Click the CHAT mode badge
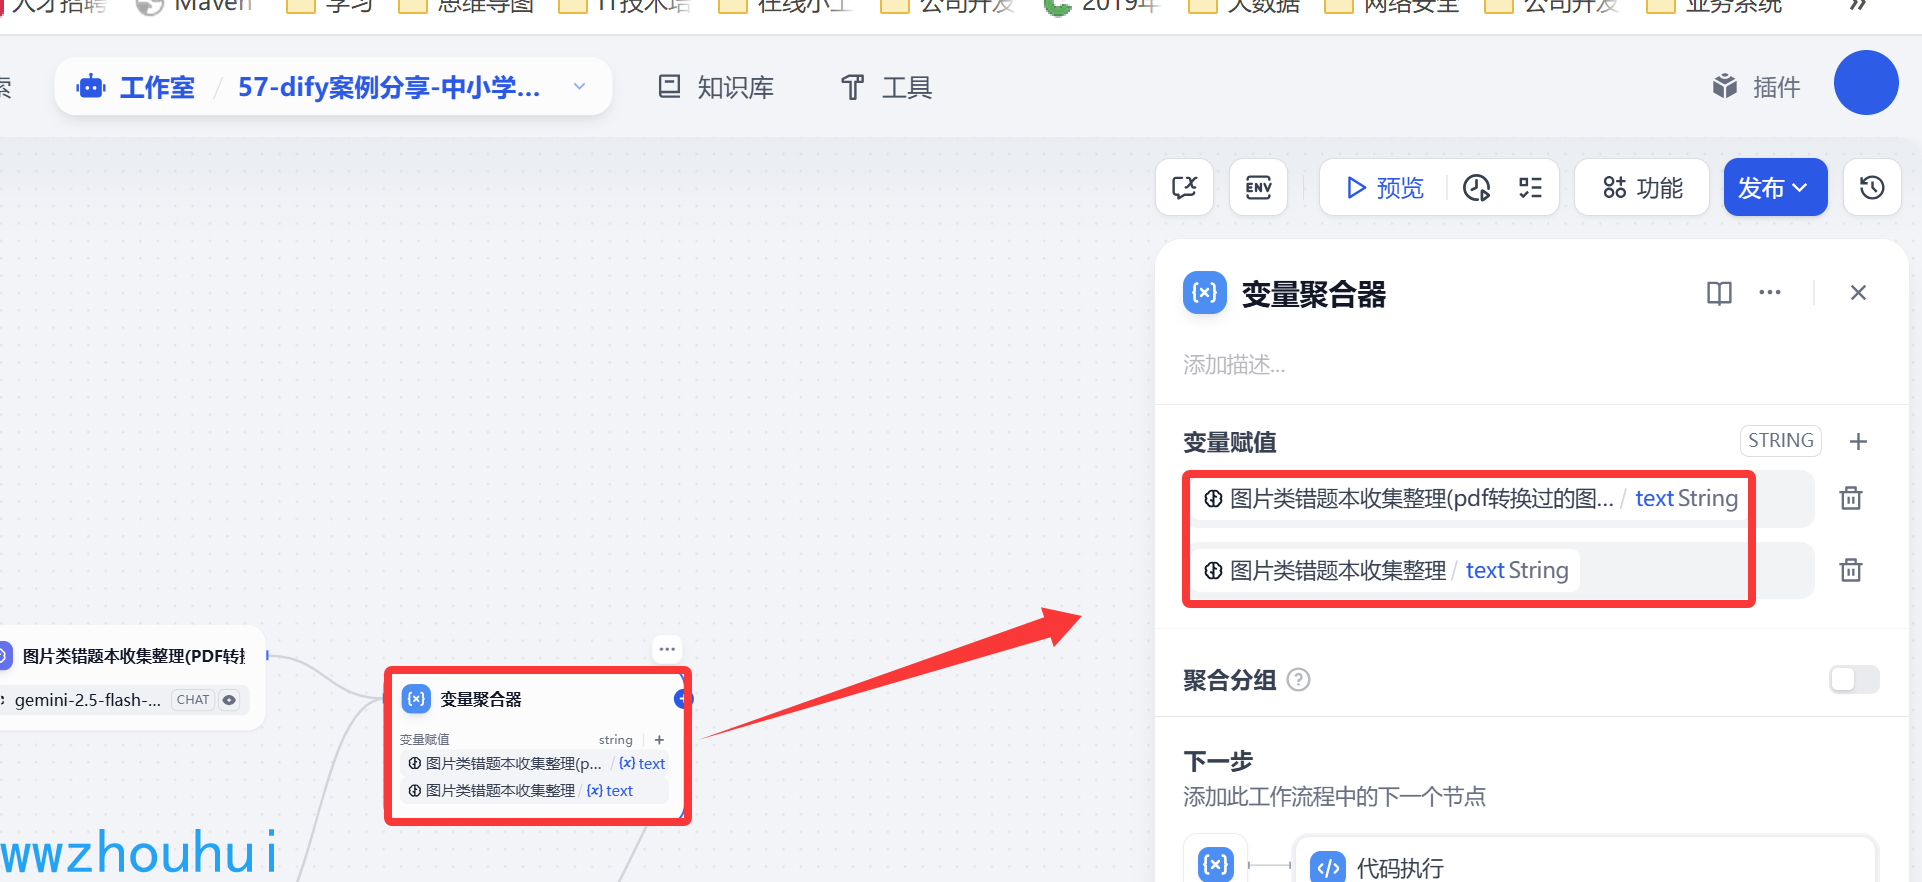Image resolution: width=1922 pixels, height=882 pixels. pos(193,700)
